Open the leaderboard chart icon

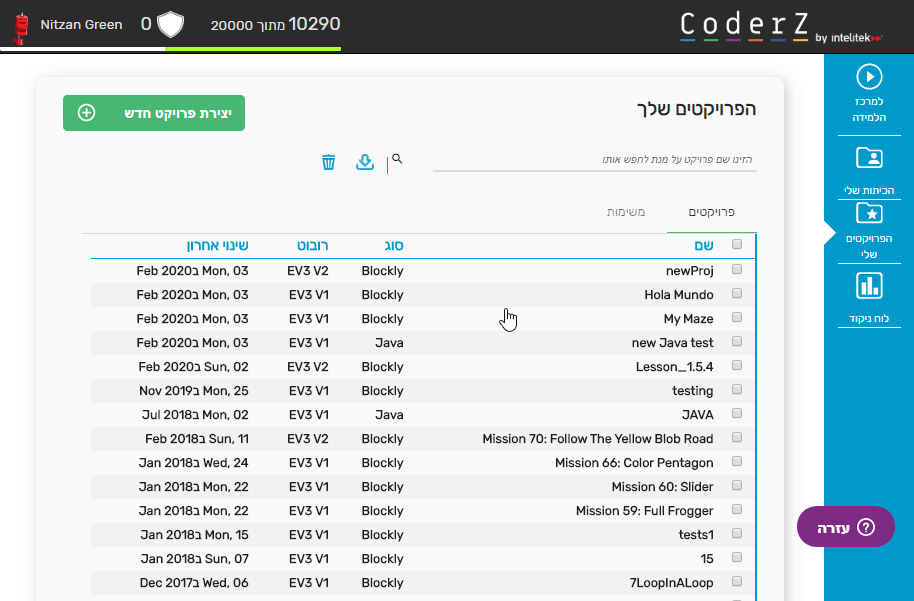(869, 286)
